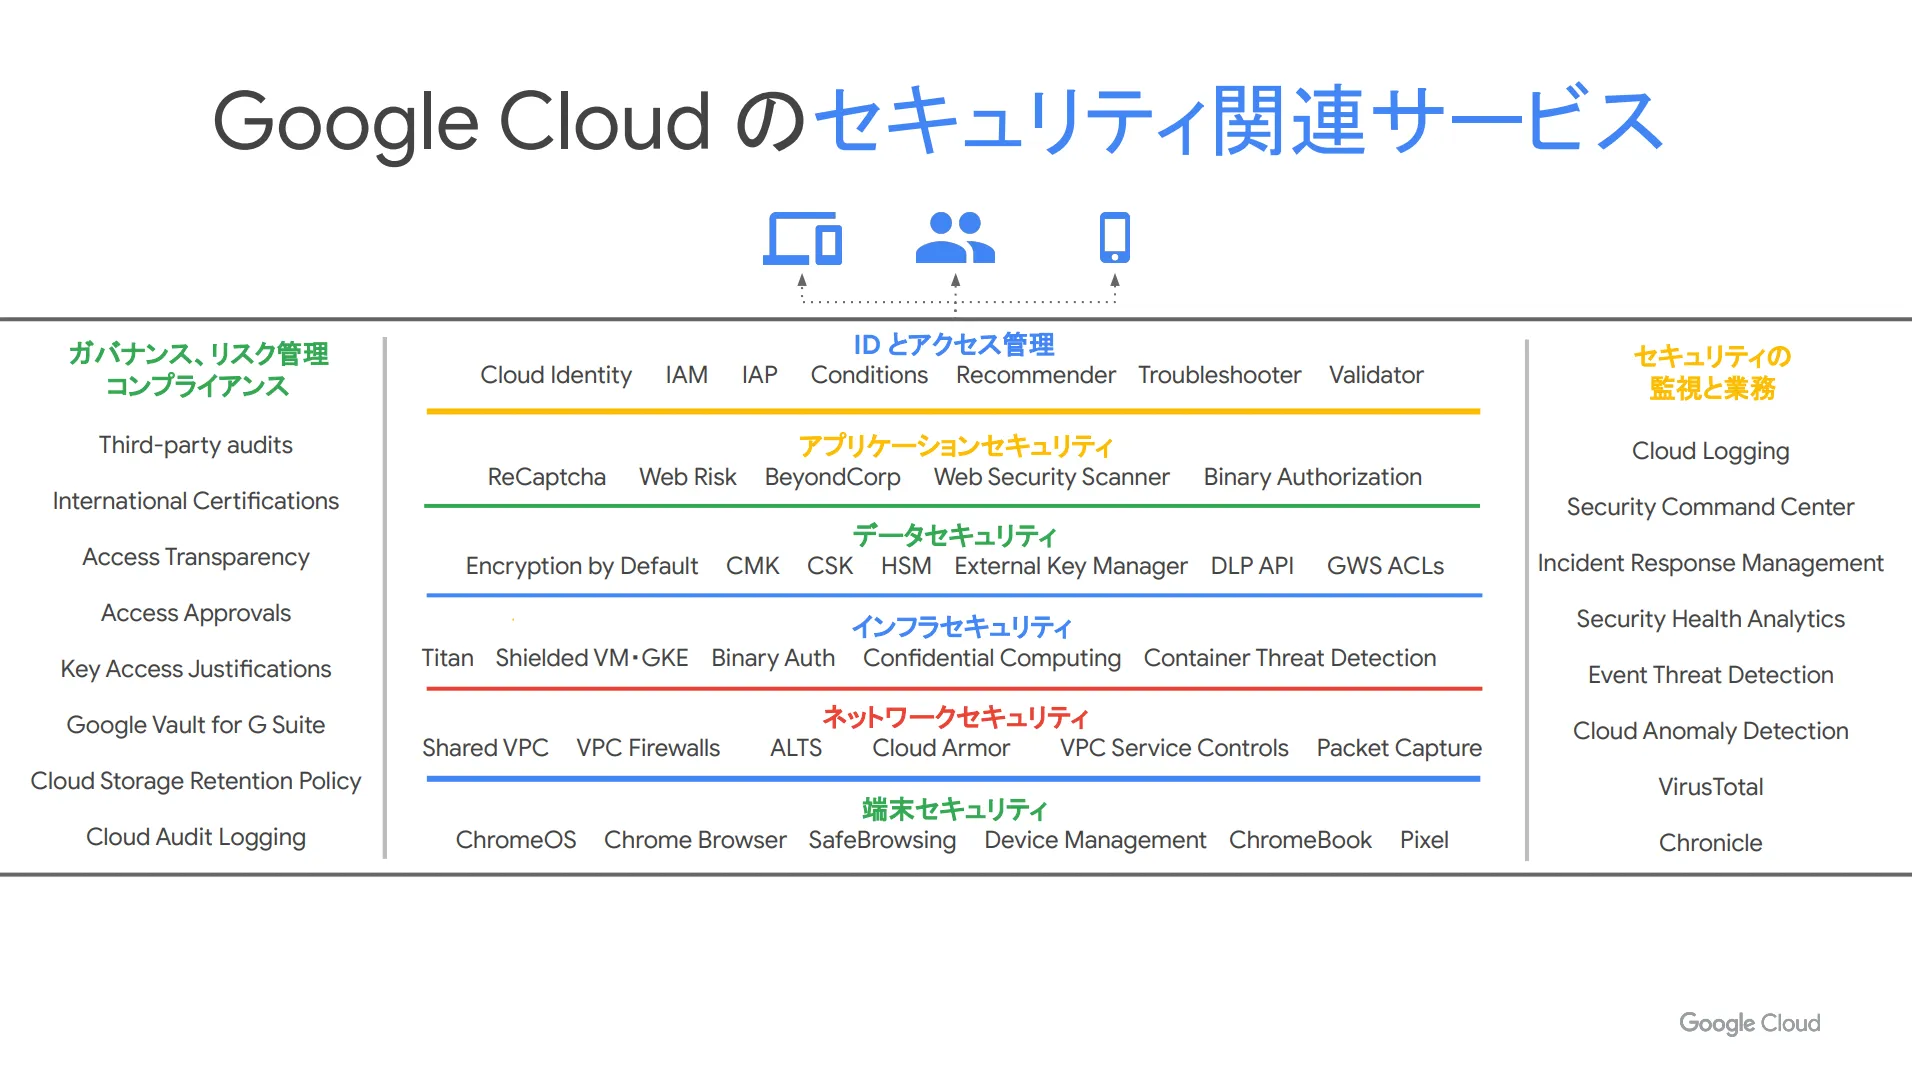Click "Security Health Analytics"
Image resolution: width=1912 pixels, height=1068 pixels.
coord(1711,620)
